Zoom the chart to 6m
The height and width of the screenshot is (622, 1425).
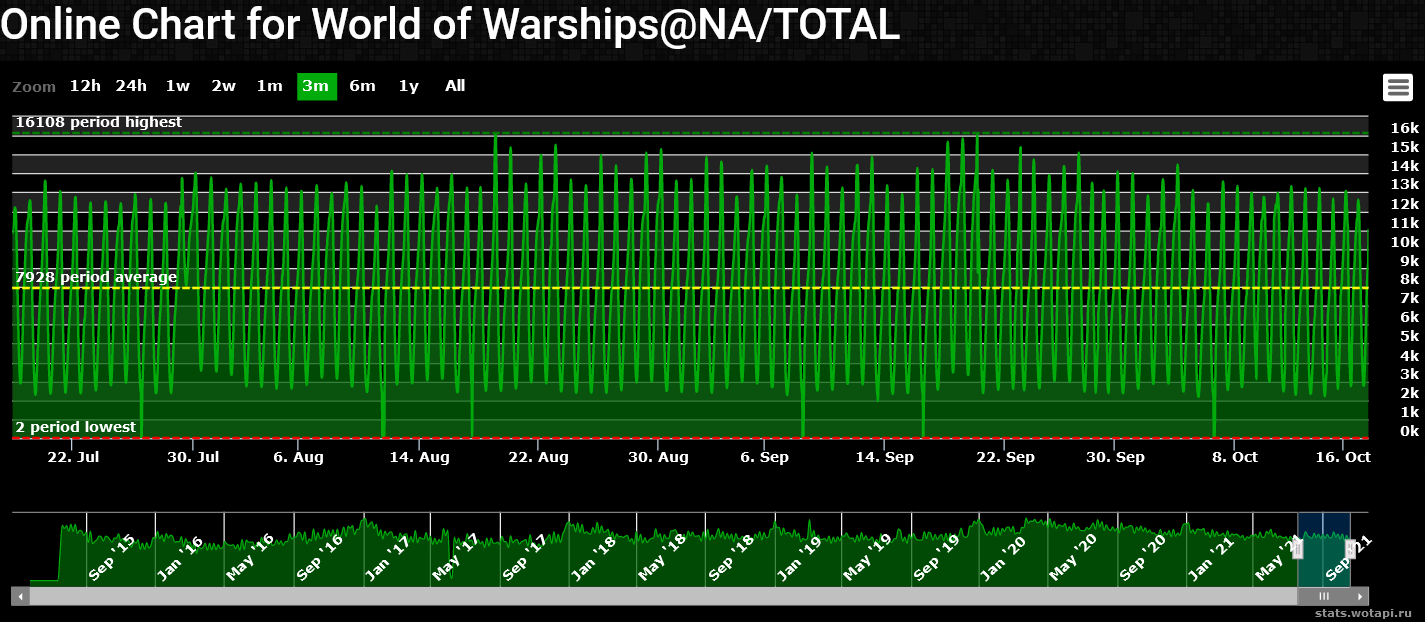pos(362,86)
